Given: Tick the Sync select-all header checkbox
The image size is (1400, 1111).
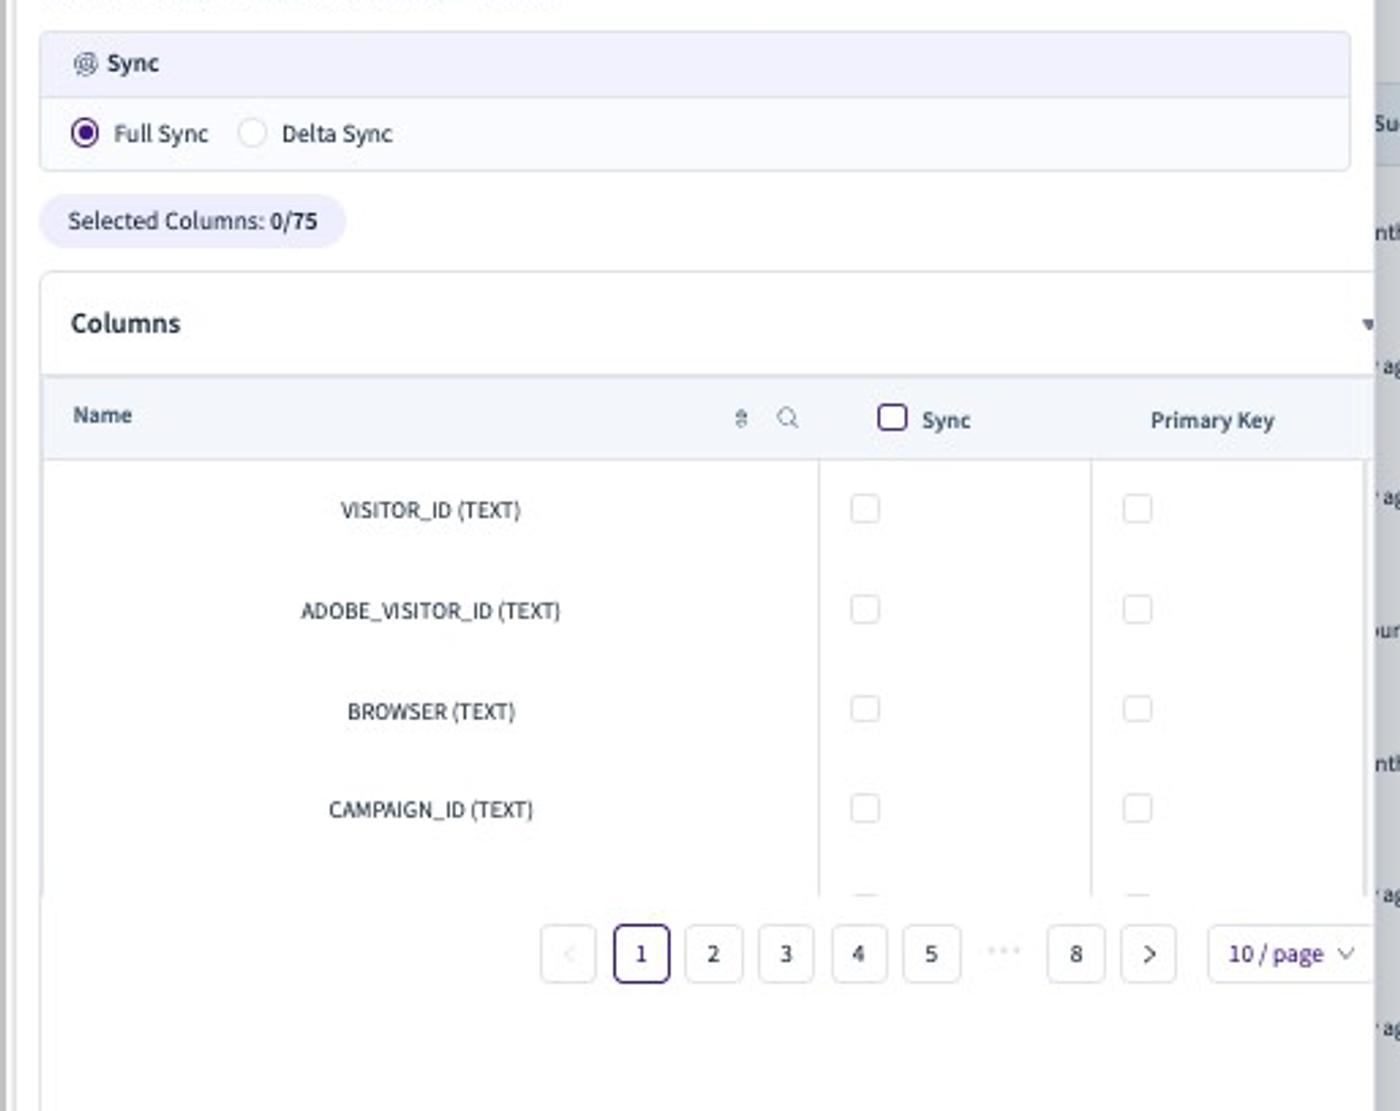Looking at the screenshot, I should click(x=892, y=417).
